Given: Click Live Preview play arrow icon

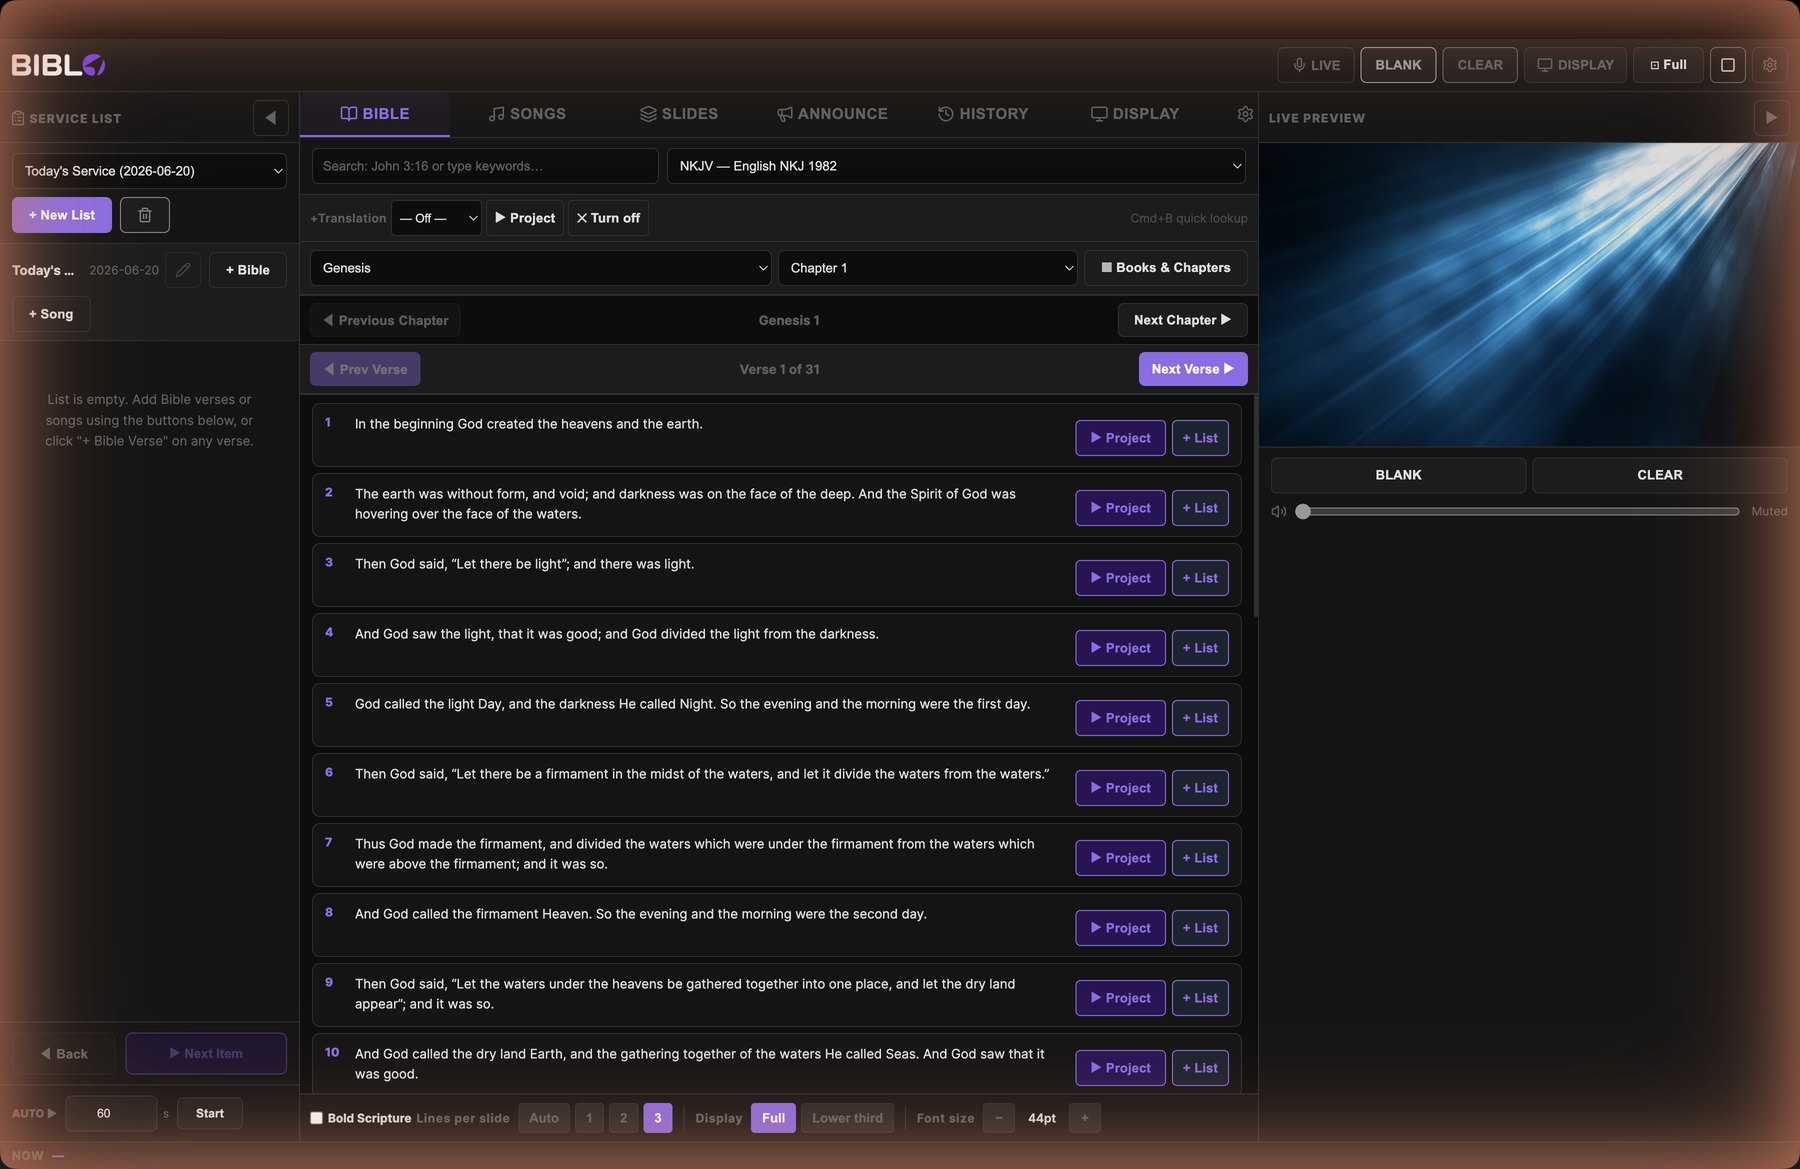Looking at the screenshot, I should click(1771, 118).
